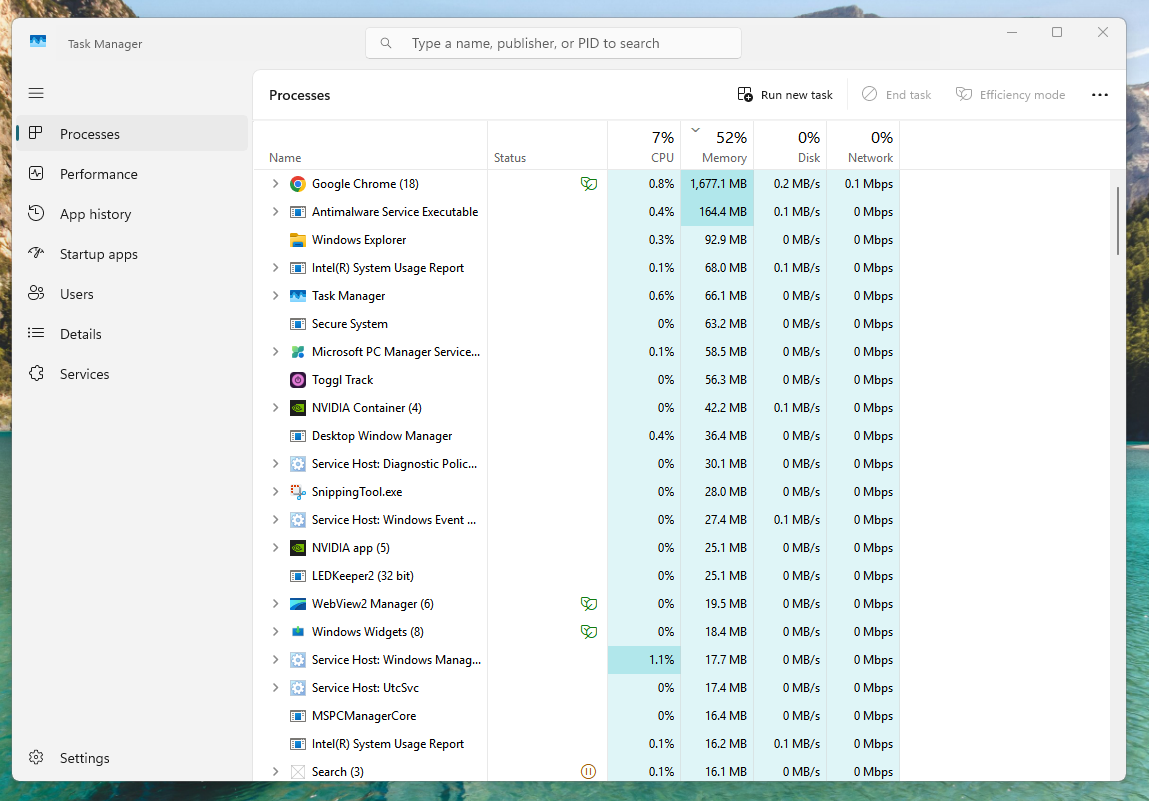Viewport: 1149px width, 801px height.
Task: Open the Services page
Action: click(x=133, y=374)
